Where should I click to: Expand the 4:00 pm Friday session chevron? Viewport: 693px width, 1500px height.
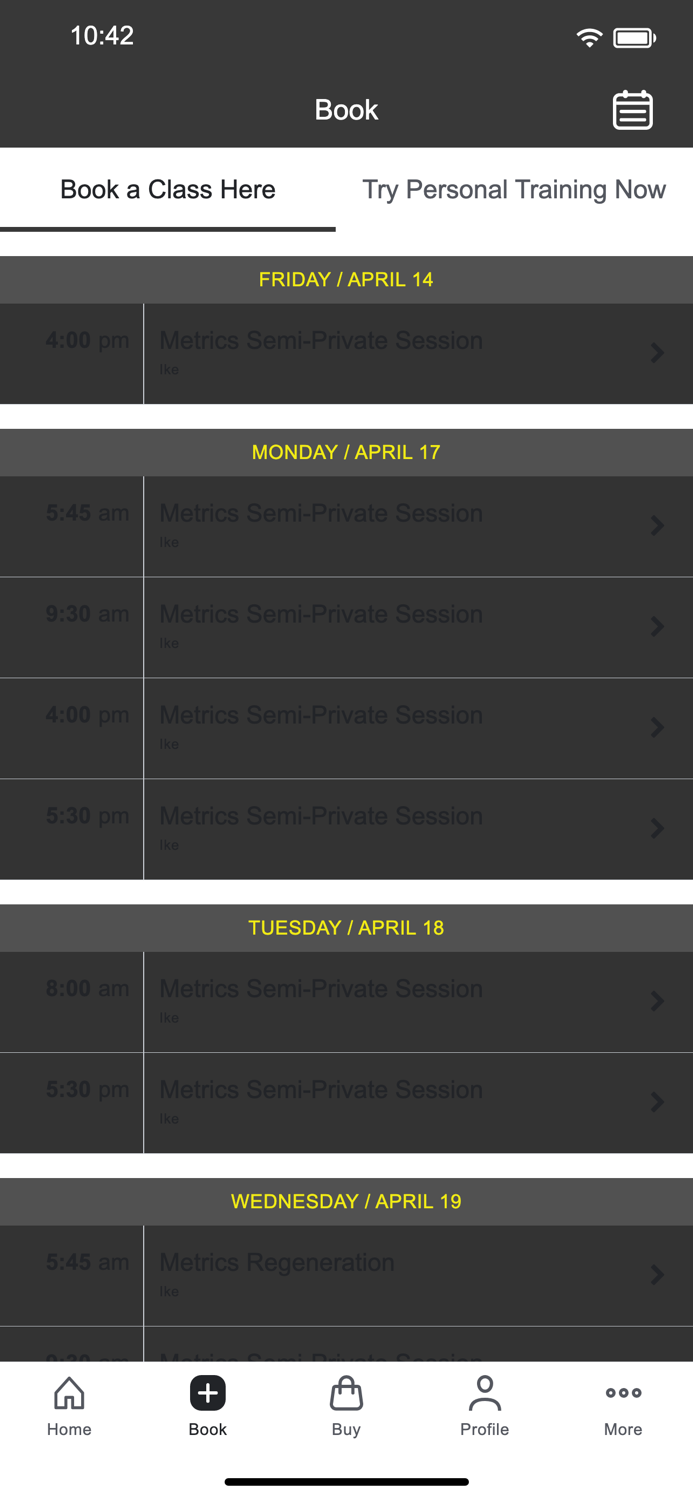coord(657,353)
